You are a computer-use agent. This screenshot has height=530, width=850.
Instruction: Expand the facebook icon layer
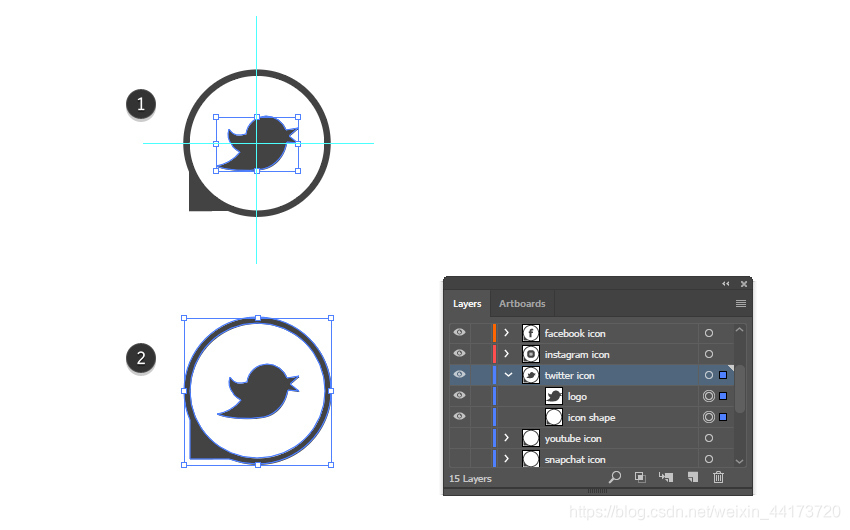tap(506, 333)
